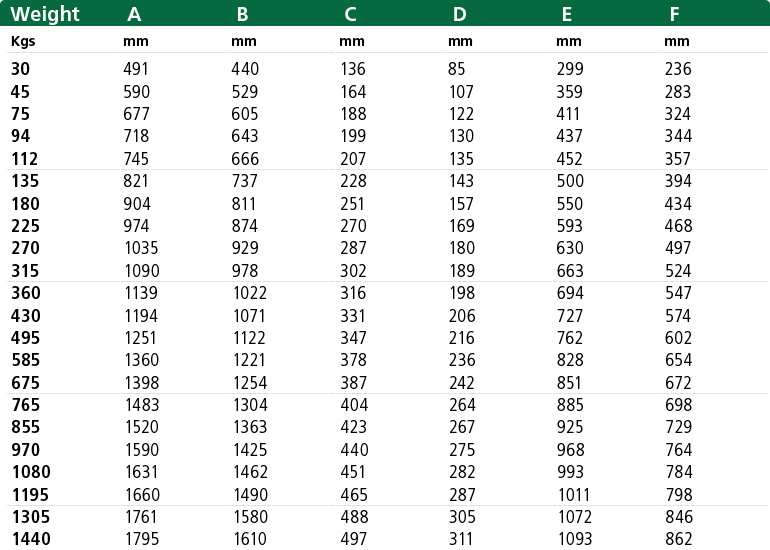Click value 1580 in column B
The width and height of the screenshot is (770, 550).
click(x=250, y=517)
